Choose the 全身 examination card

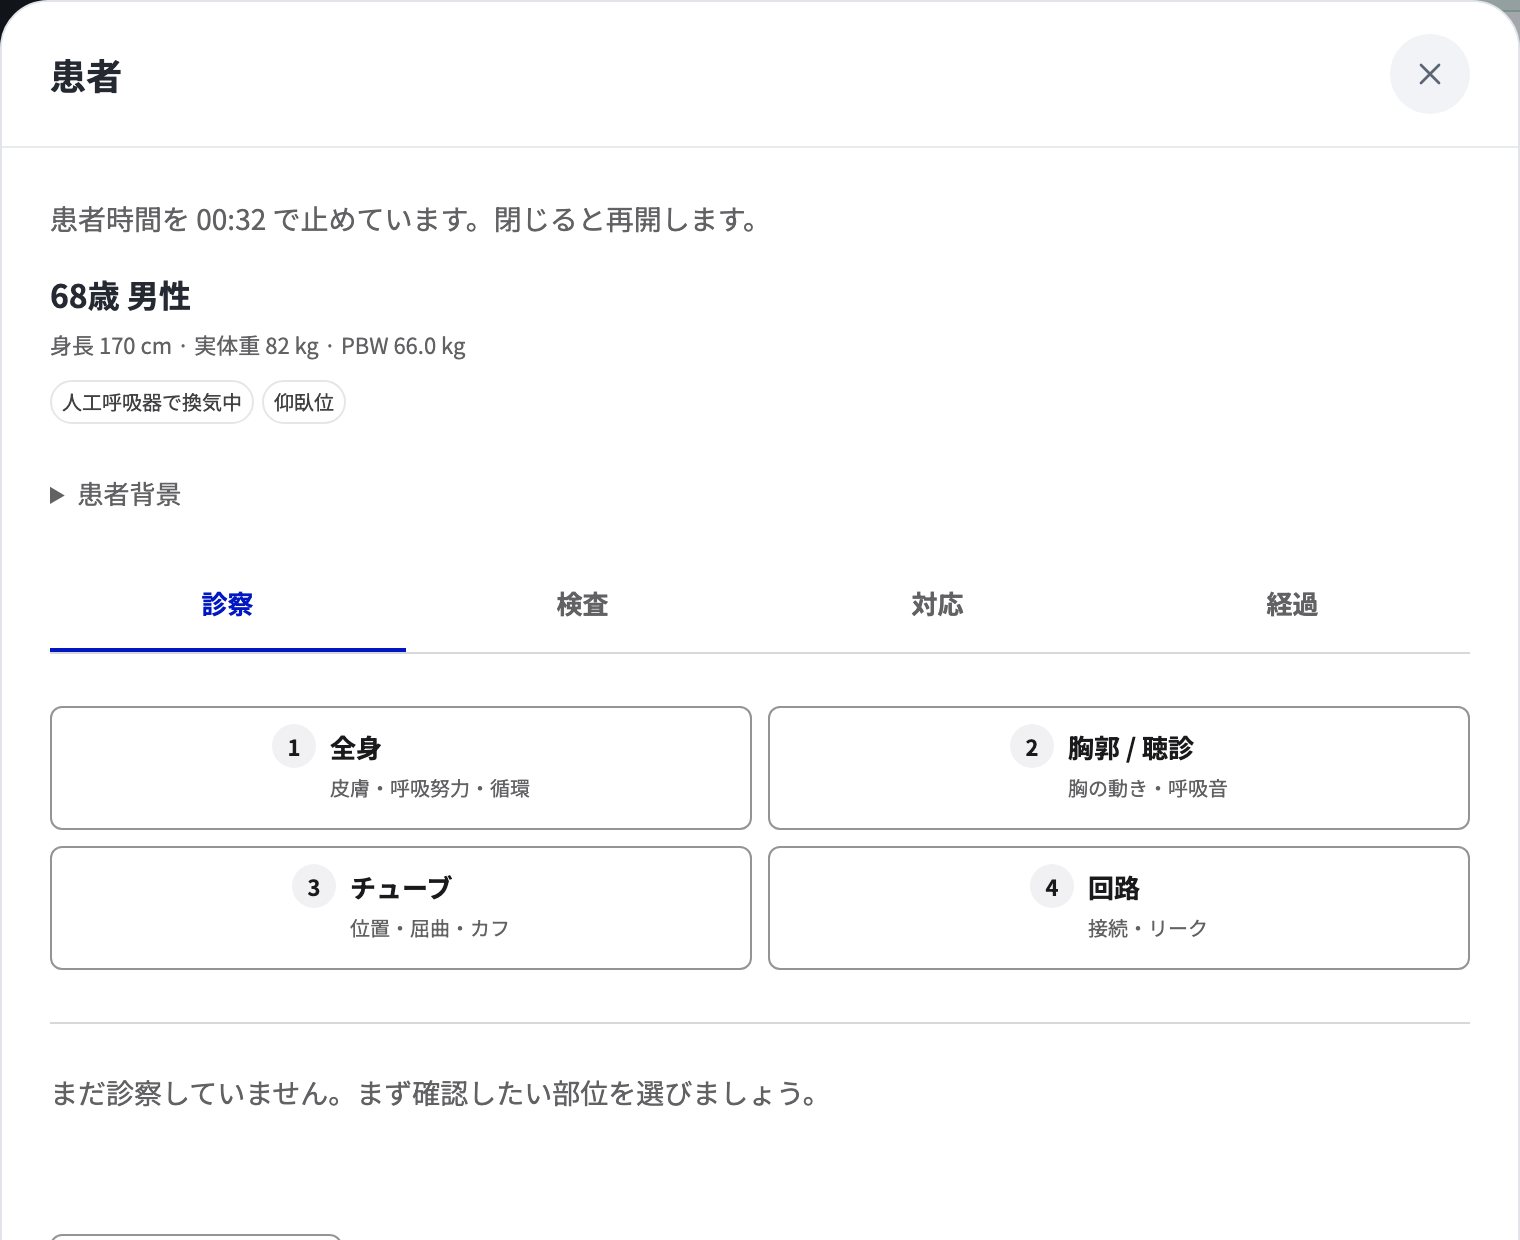[401, 768]
